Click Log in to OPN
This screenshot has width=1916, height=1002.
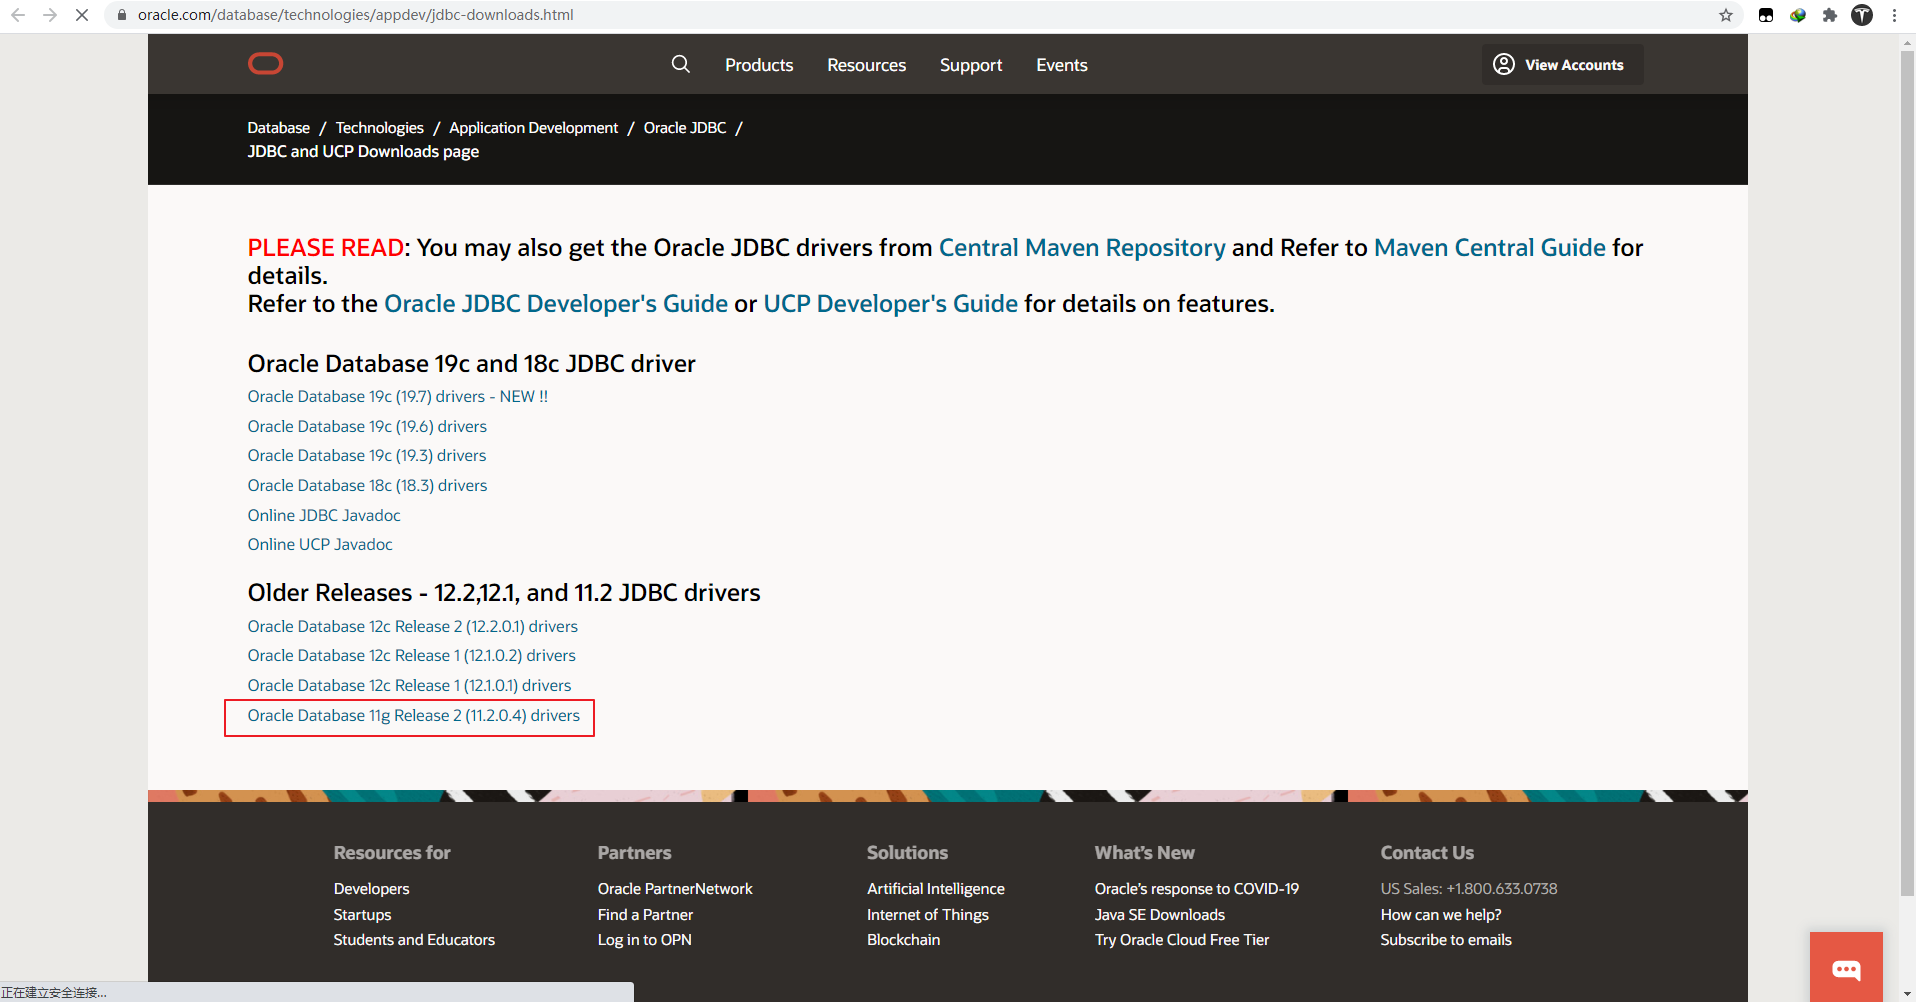[x=645, y=940]
